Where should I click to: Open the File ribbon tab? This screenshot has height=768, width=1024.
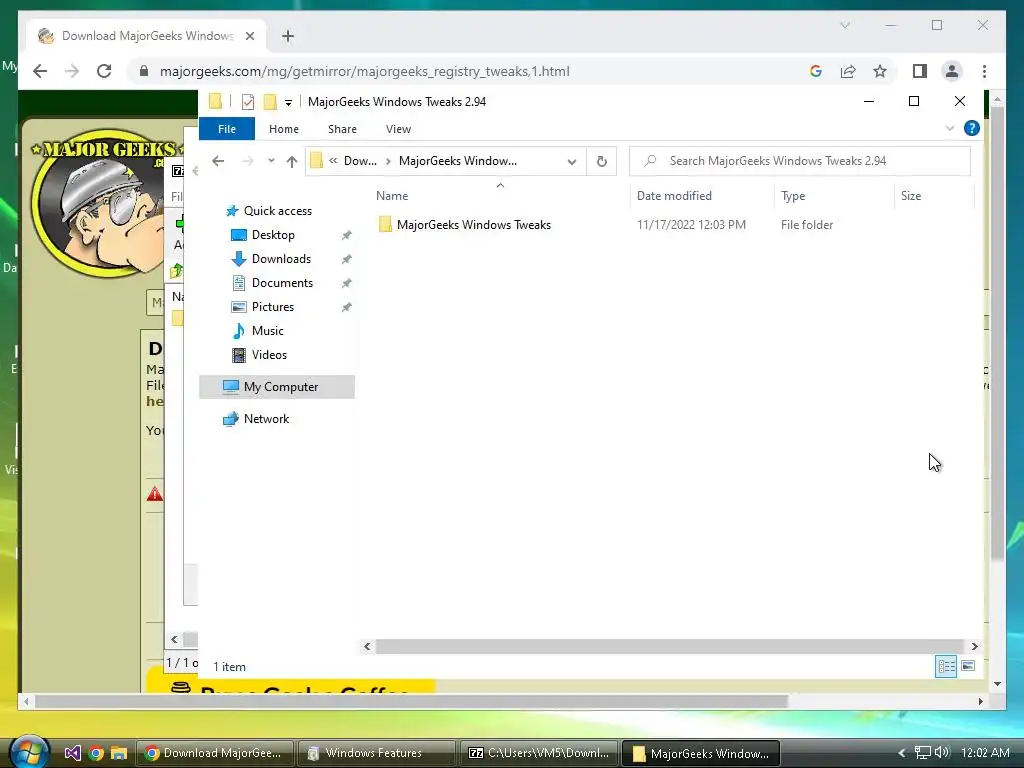(227, 129)
